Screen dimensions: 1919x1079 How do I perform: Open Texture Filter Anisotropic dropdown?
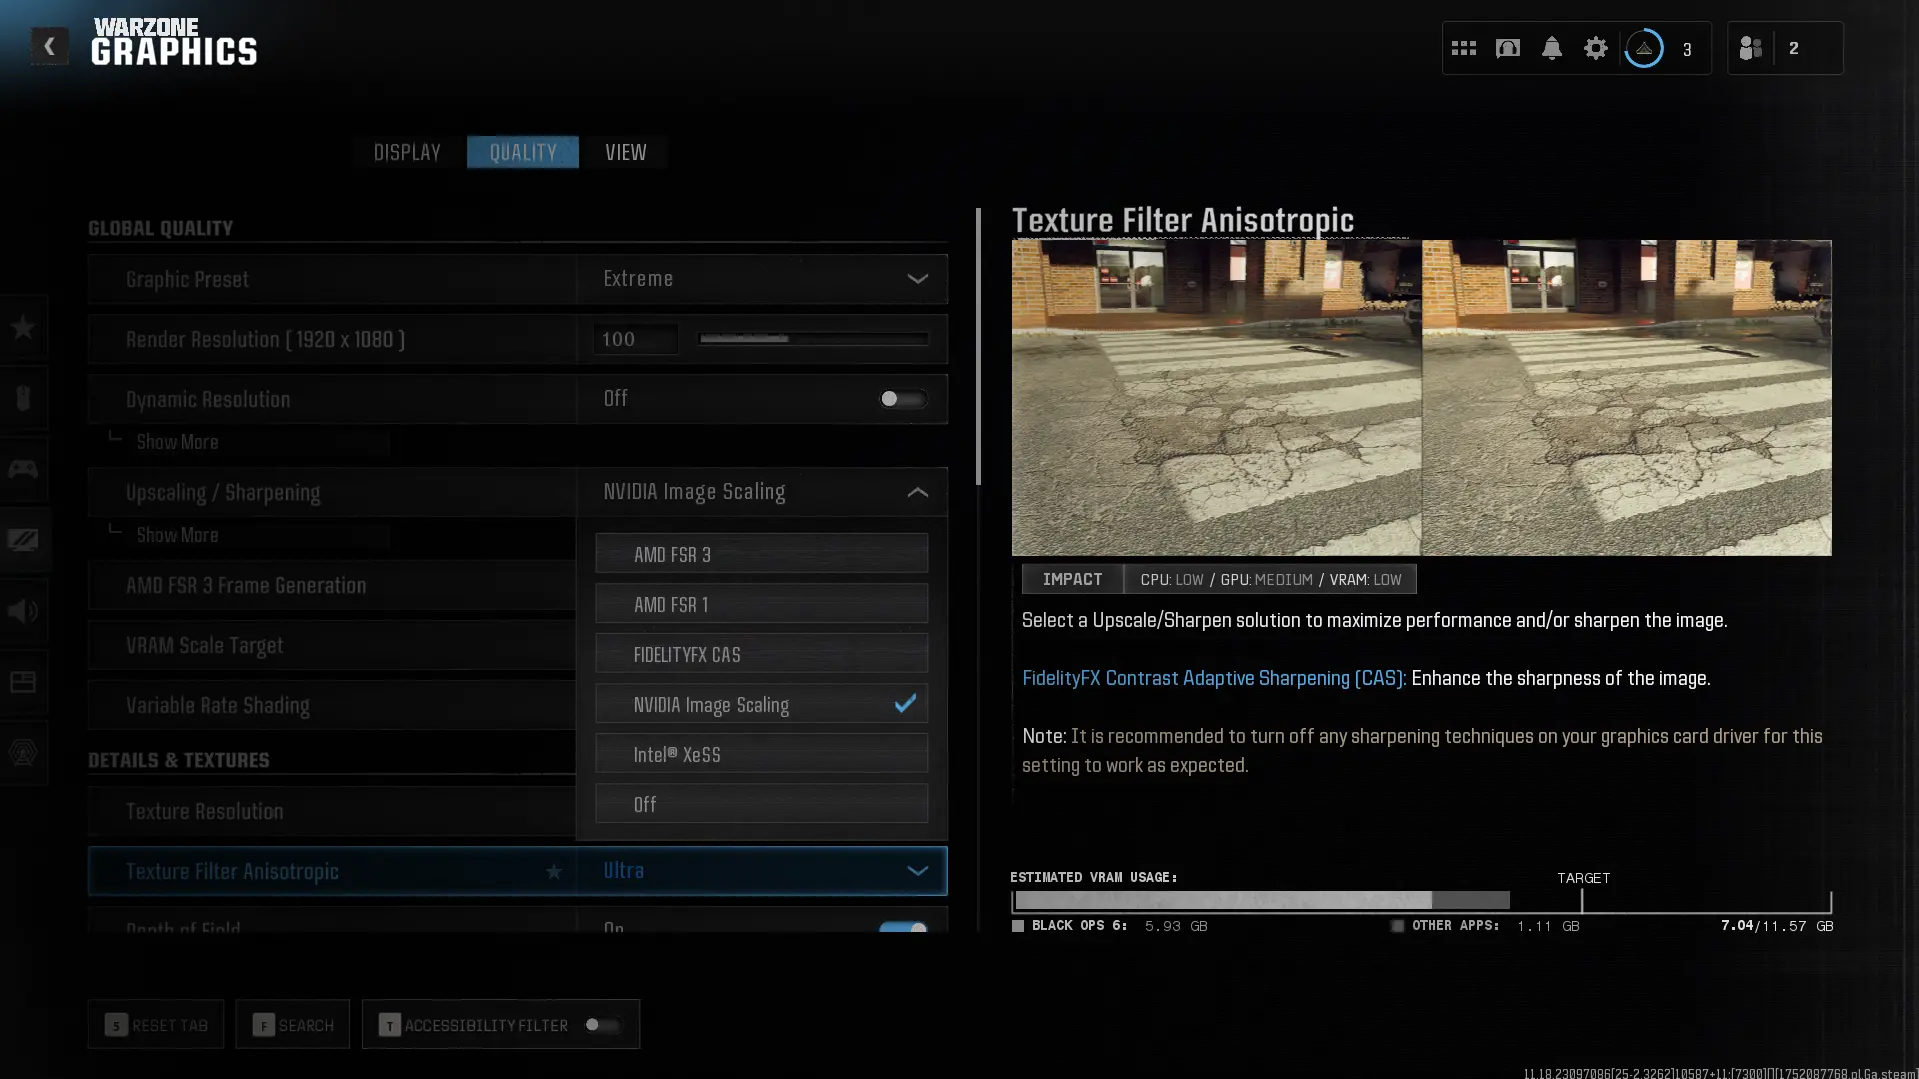pyautogui.click(x=762, y=871)
